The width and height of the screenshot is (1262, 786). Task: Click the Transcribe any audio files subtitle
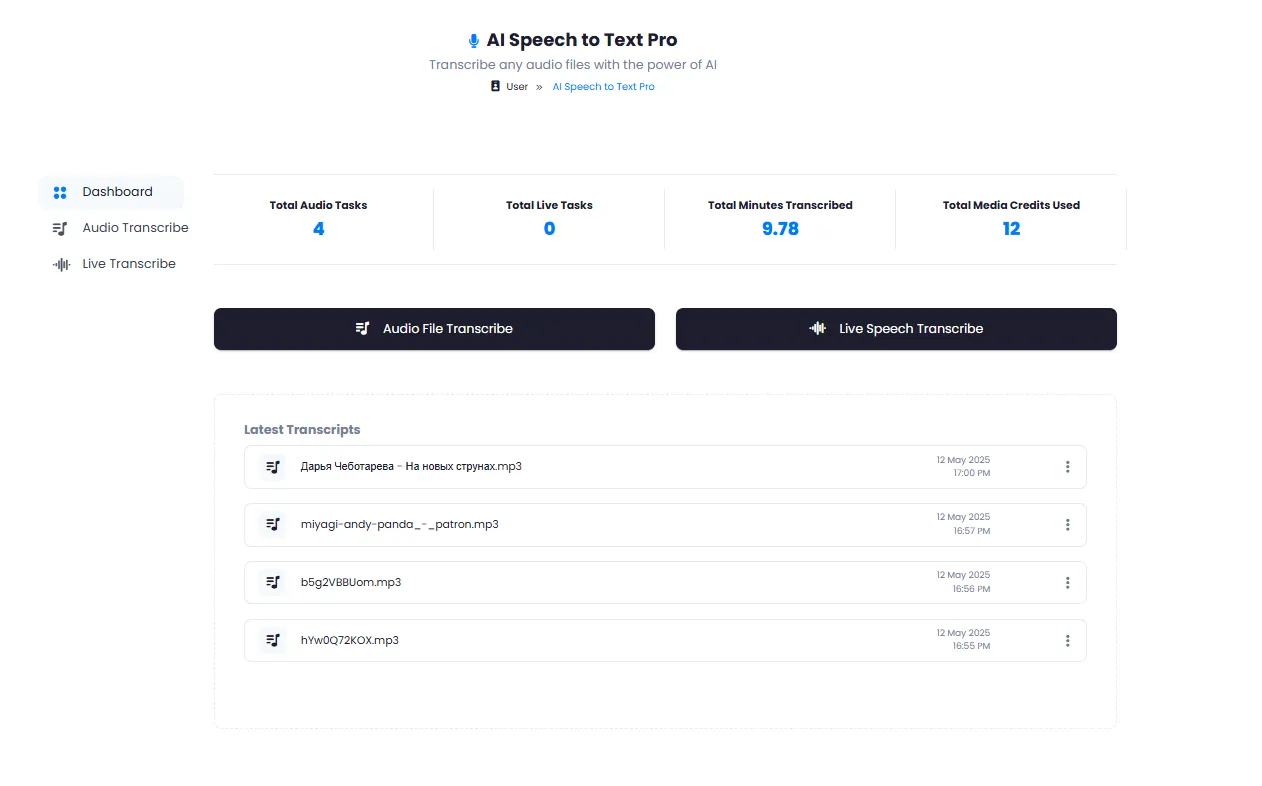pyautogui.click(x=573, y=65)
